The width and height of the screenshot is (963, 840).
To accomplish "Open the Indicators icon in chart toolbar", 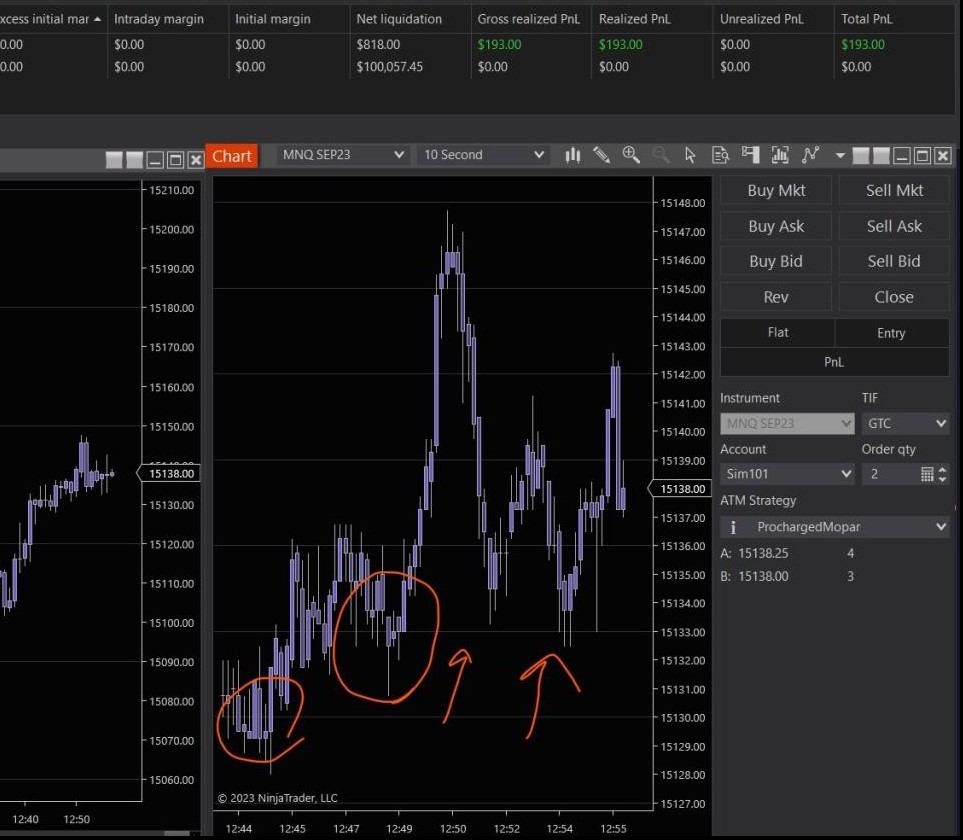I will [780, 155].
